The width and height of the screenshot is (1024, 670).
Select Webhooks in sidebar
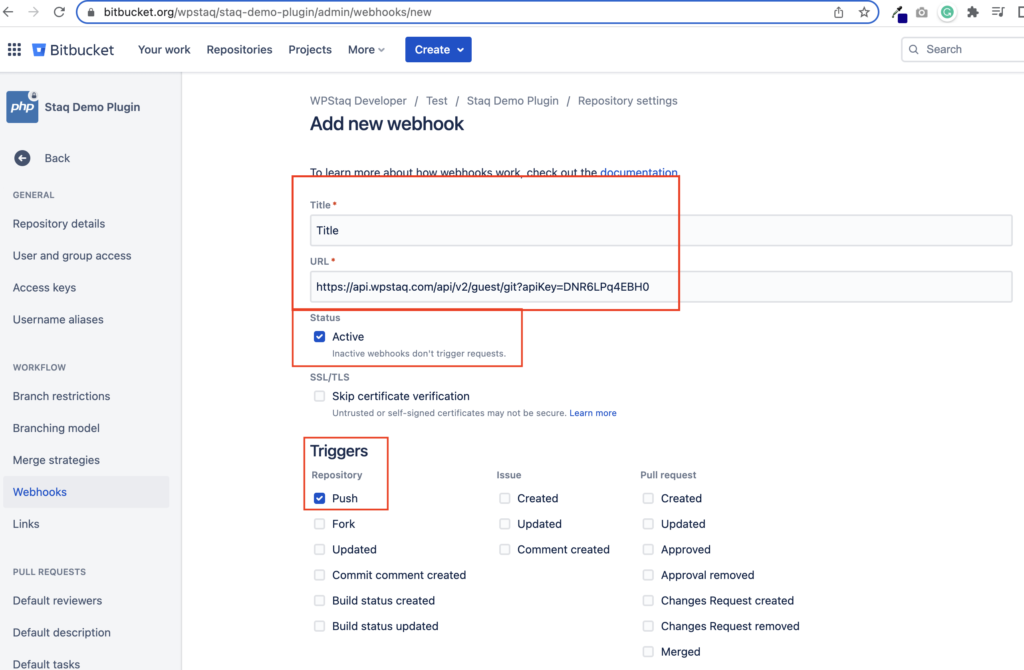tap(86, 492)
